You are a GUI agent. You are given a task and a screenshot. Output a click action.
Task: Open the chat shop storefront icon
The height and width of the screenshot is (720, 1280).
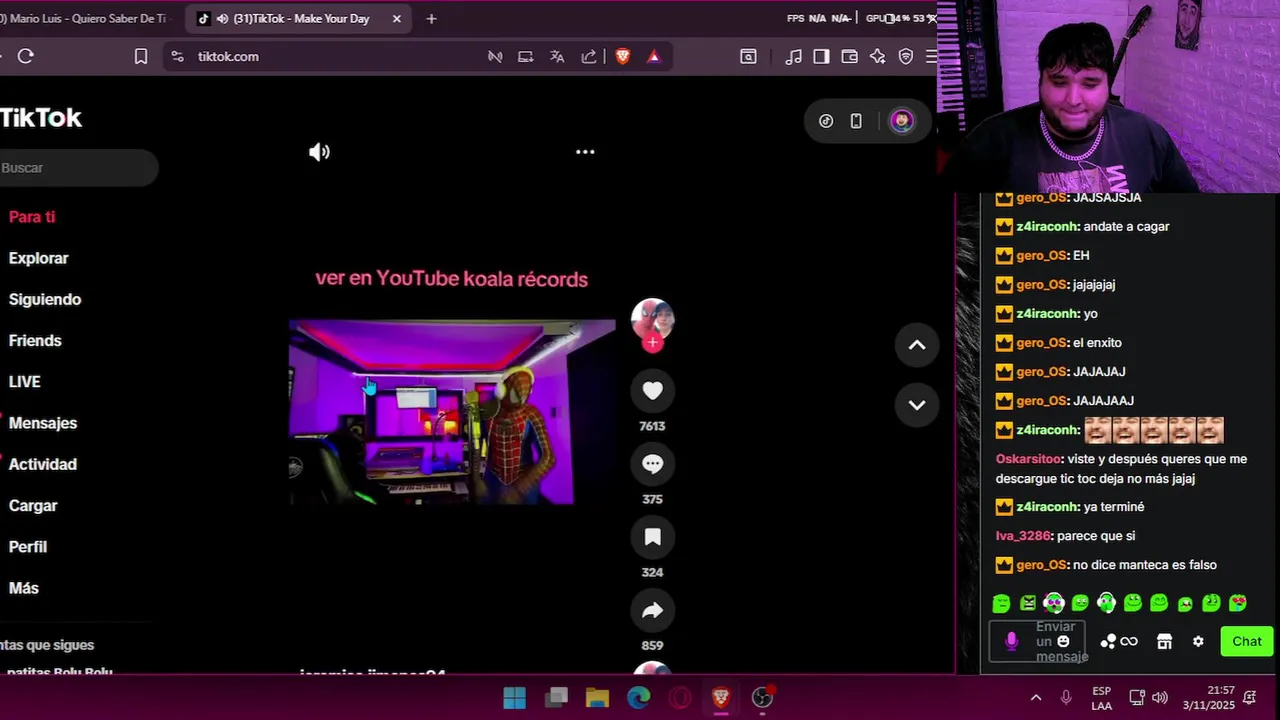[1164, 642]
